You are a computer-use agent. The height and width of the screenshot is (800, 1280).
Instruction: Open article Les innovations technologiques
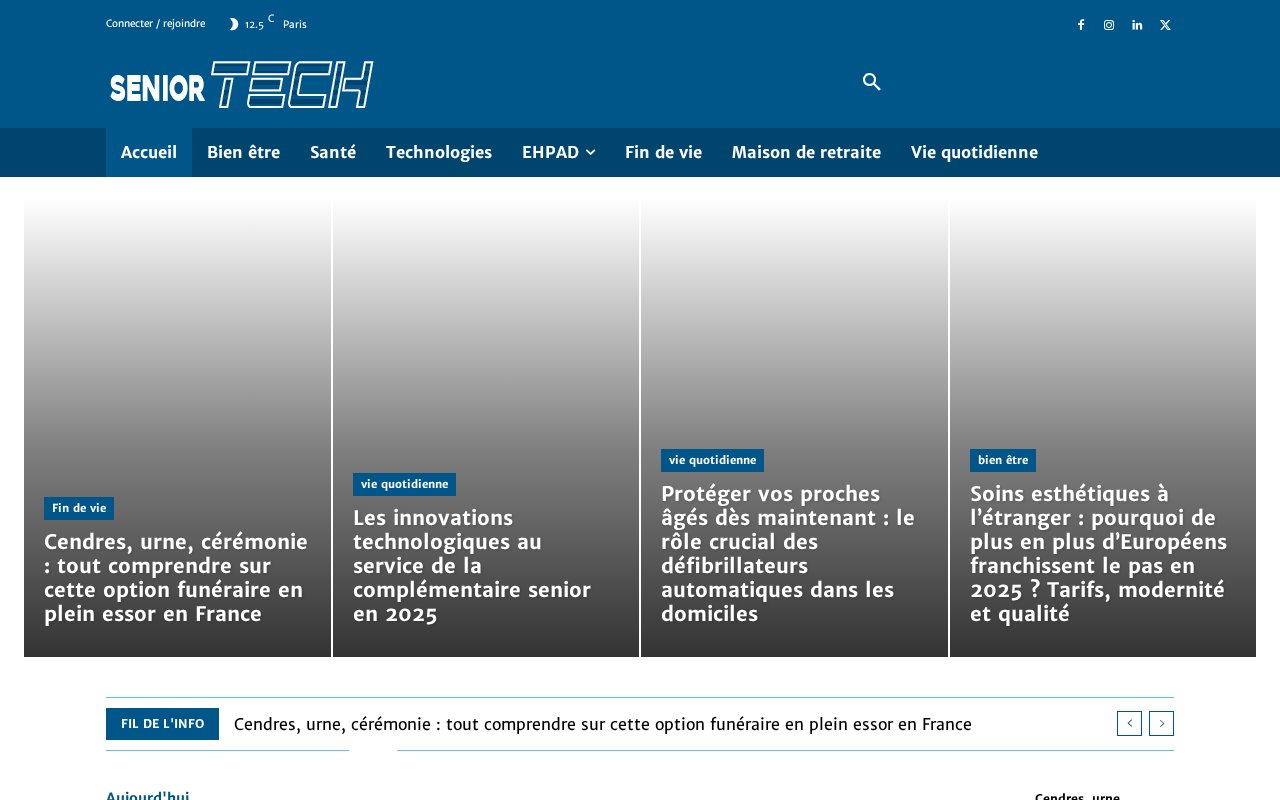coord(472,566)
